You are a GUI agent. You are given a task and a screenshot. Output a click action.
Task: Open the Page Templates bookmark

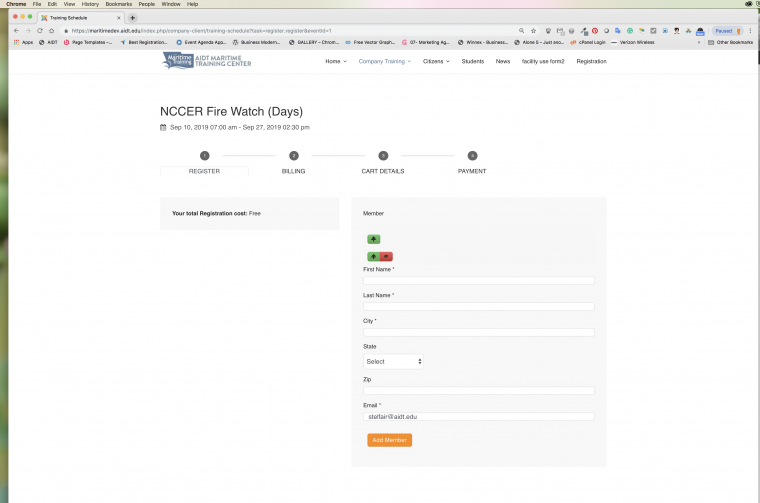(88, 42)
